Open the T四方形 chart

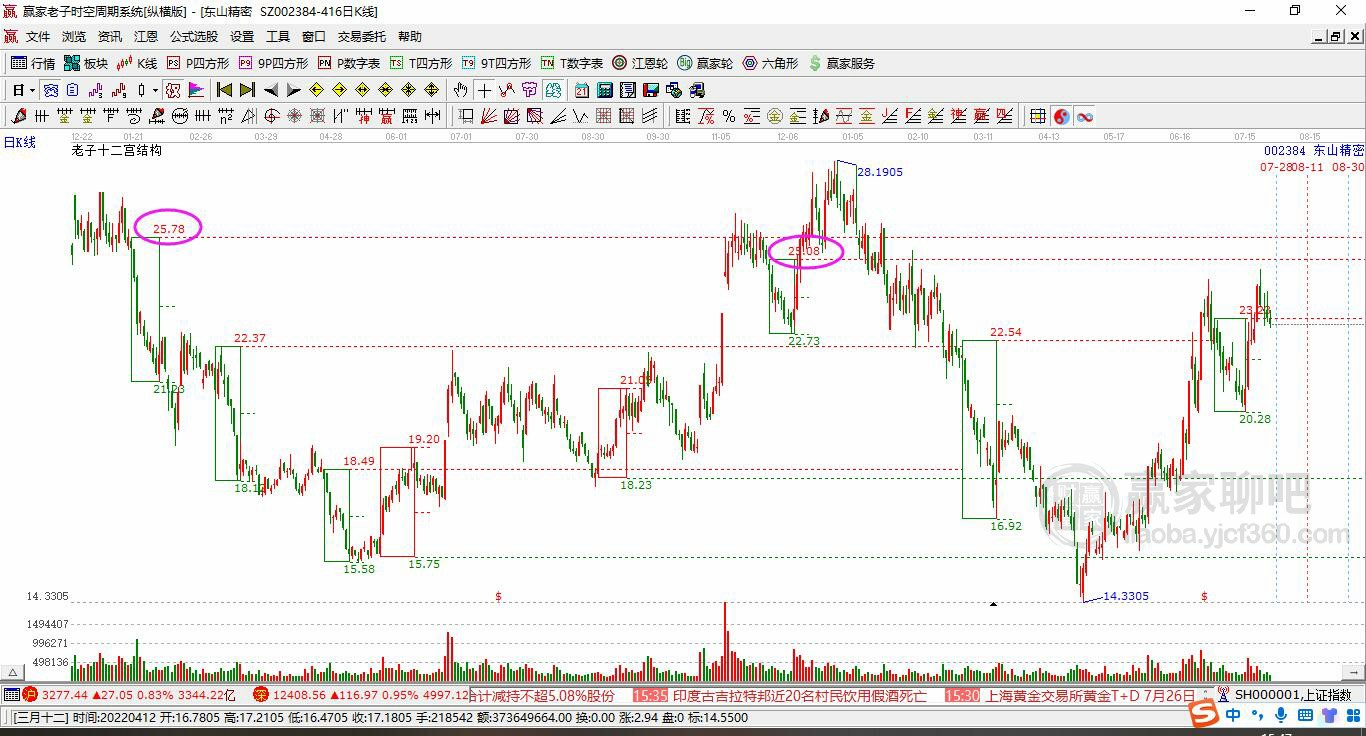coord(421,63)
